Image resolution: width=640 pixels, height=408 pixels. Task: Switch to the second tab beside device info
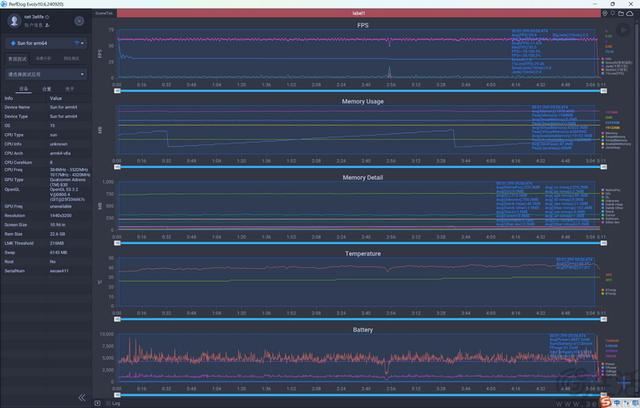(x=46, y=88)
